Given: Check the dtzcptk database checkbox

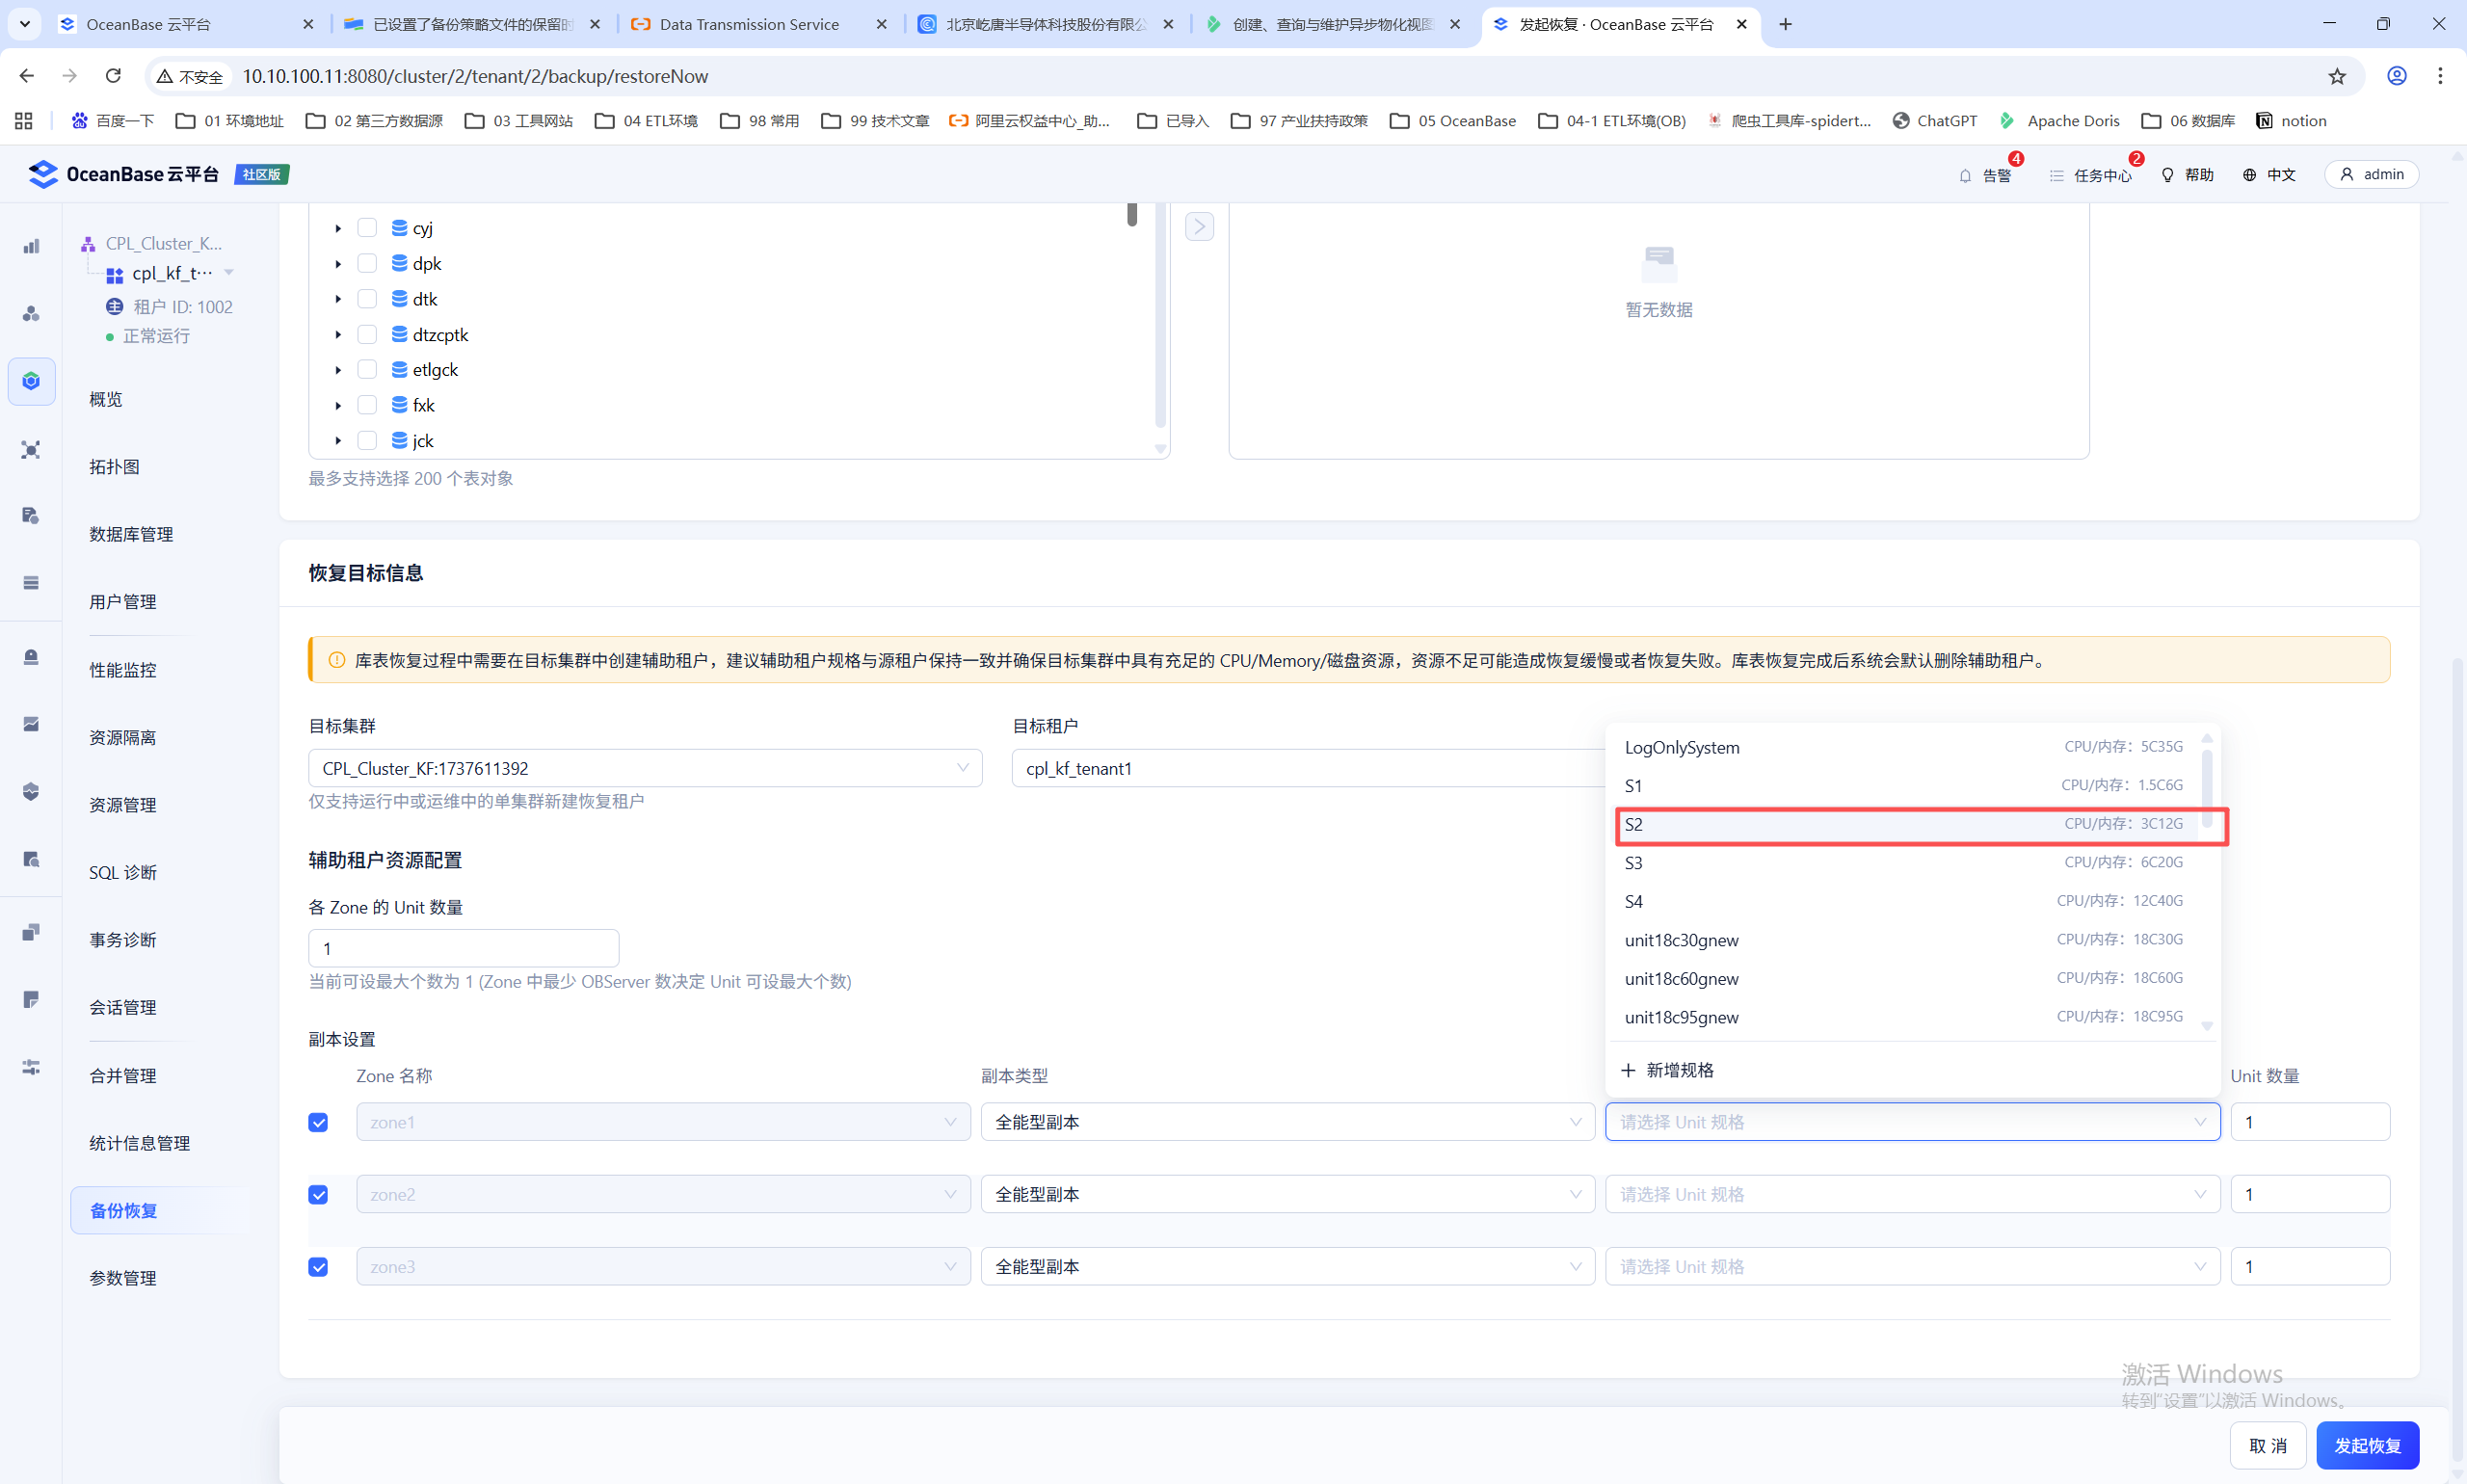Looking at the screenshot, I should point(367,334).
